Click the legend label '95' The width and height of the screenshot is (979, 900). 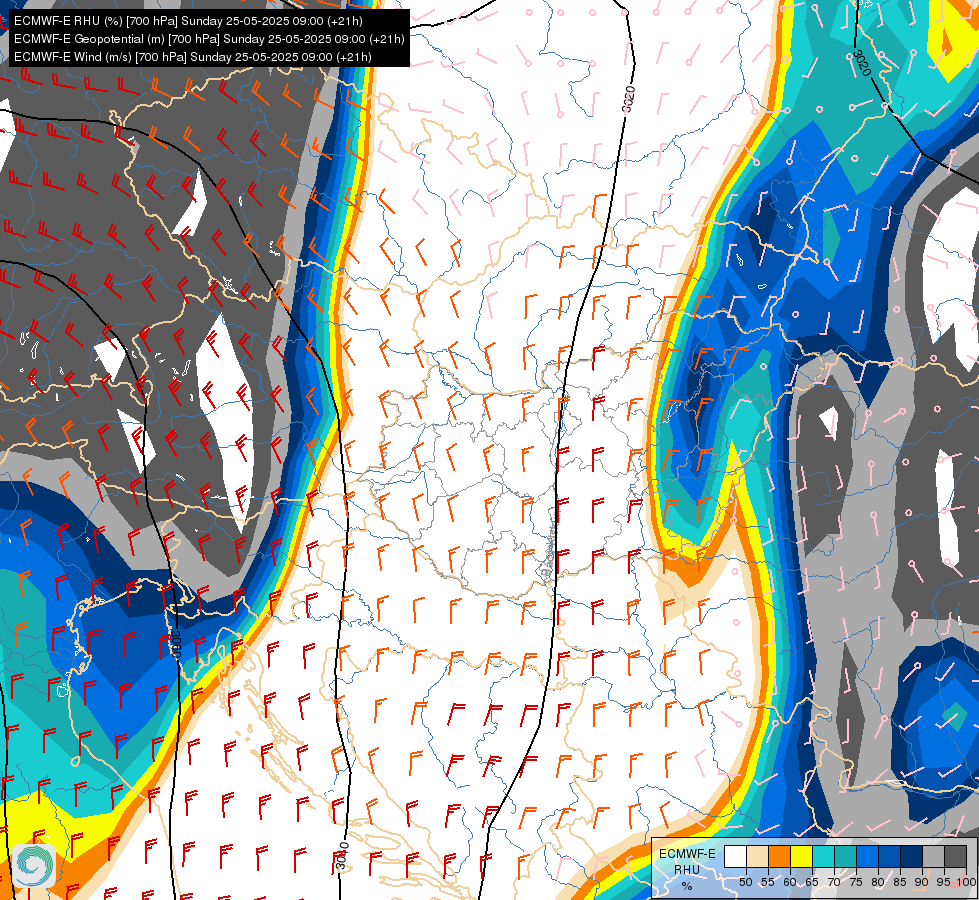tap(943, 882)
